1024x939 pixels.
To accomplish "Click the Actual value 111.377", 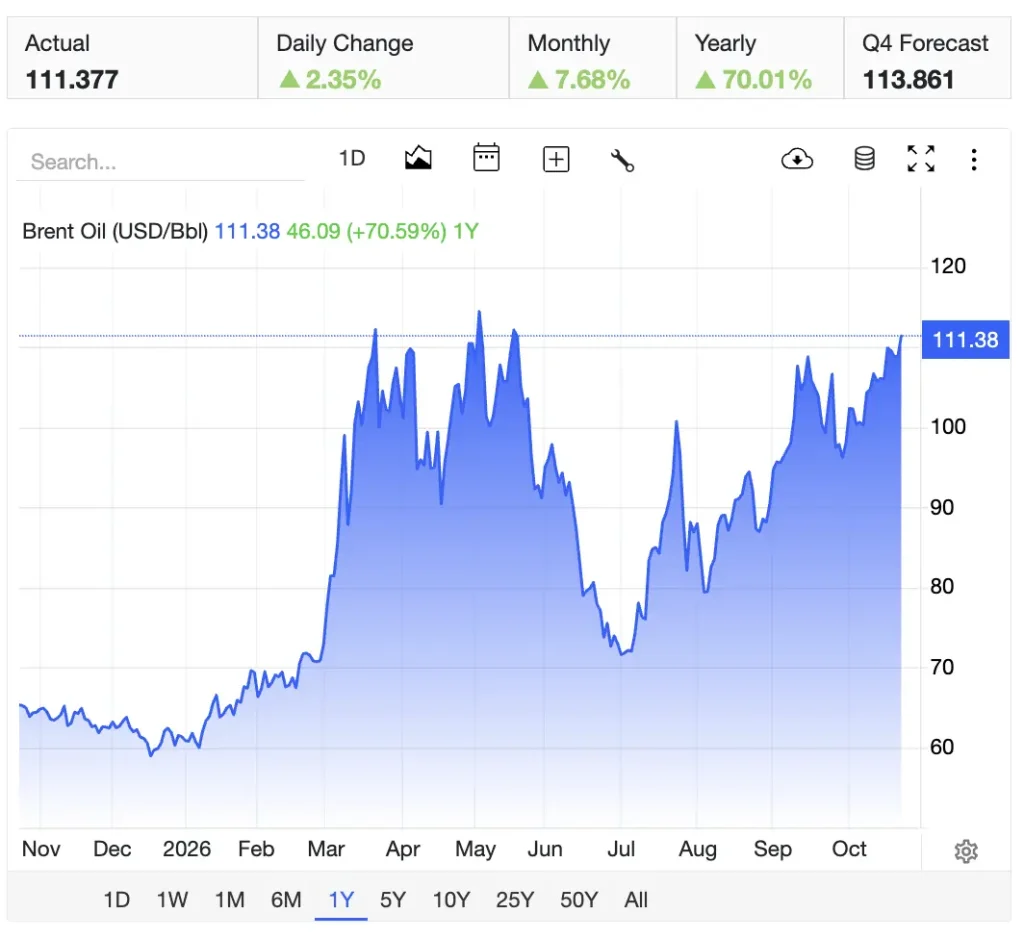I will tap(72, 80).
